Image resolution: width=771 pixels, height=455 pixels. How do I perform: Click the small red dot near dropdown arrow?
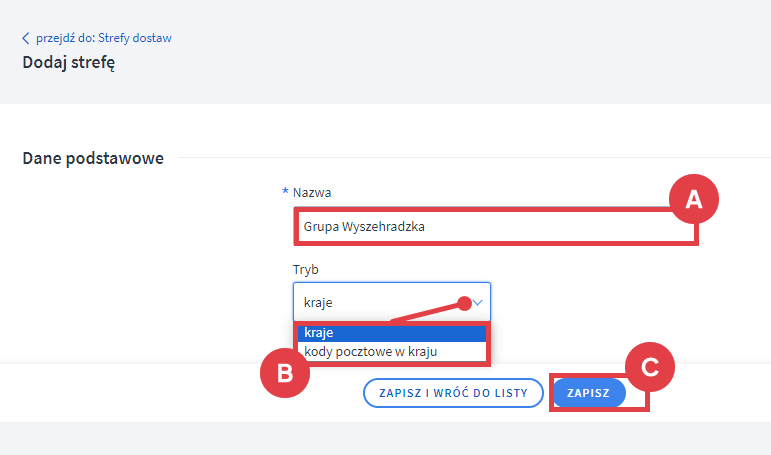click(x=463, y=301)
